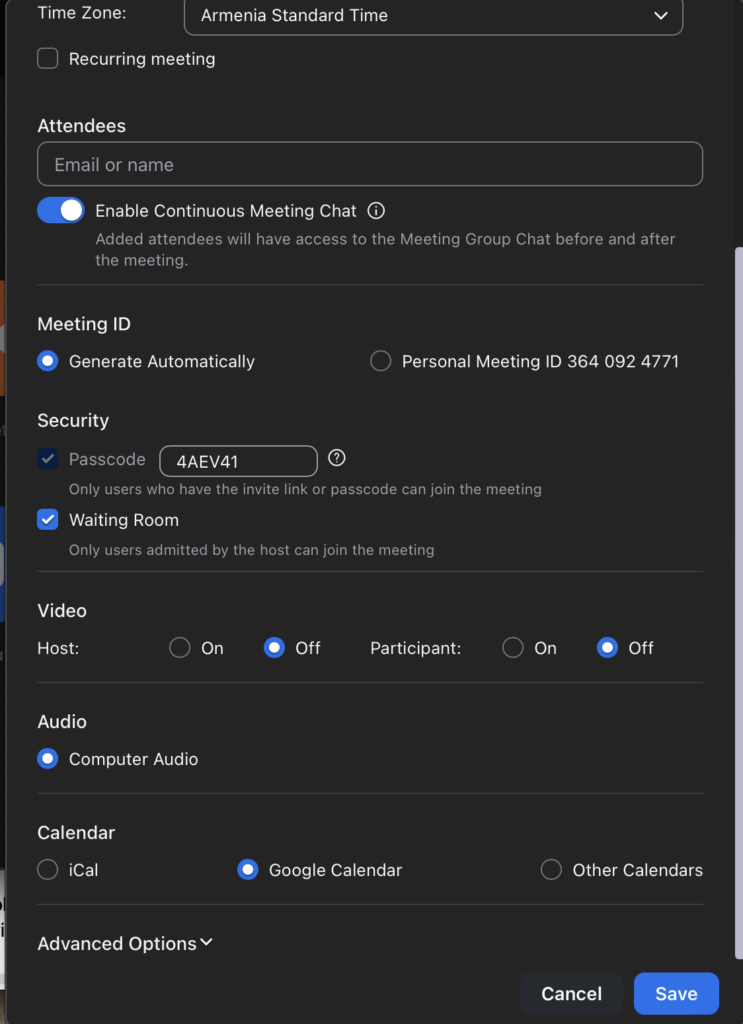
Task: Disable Continuous Meeting Chat
Action: point(61,210)
